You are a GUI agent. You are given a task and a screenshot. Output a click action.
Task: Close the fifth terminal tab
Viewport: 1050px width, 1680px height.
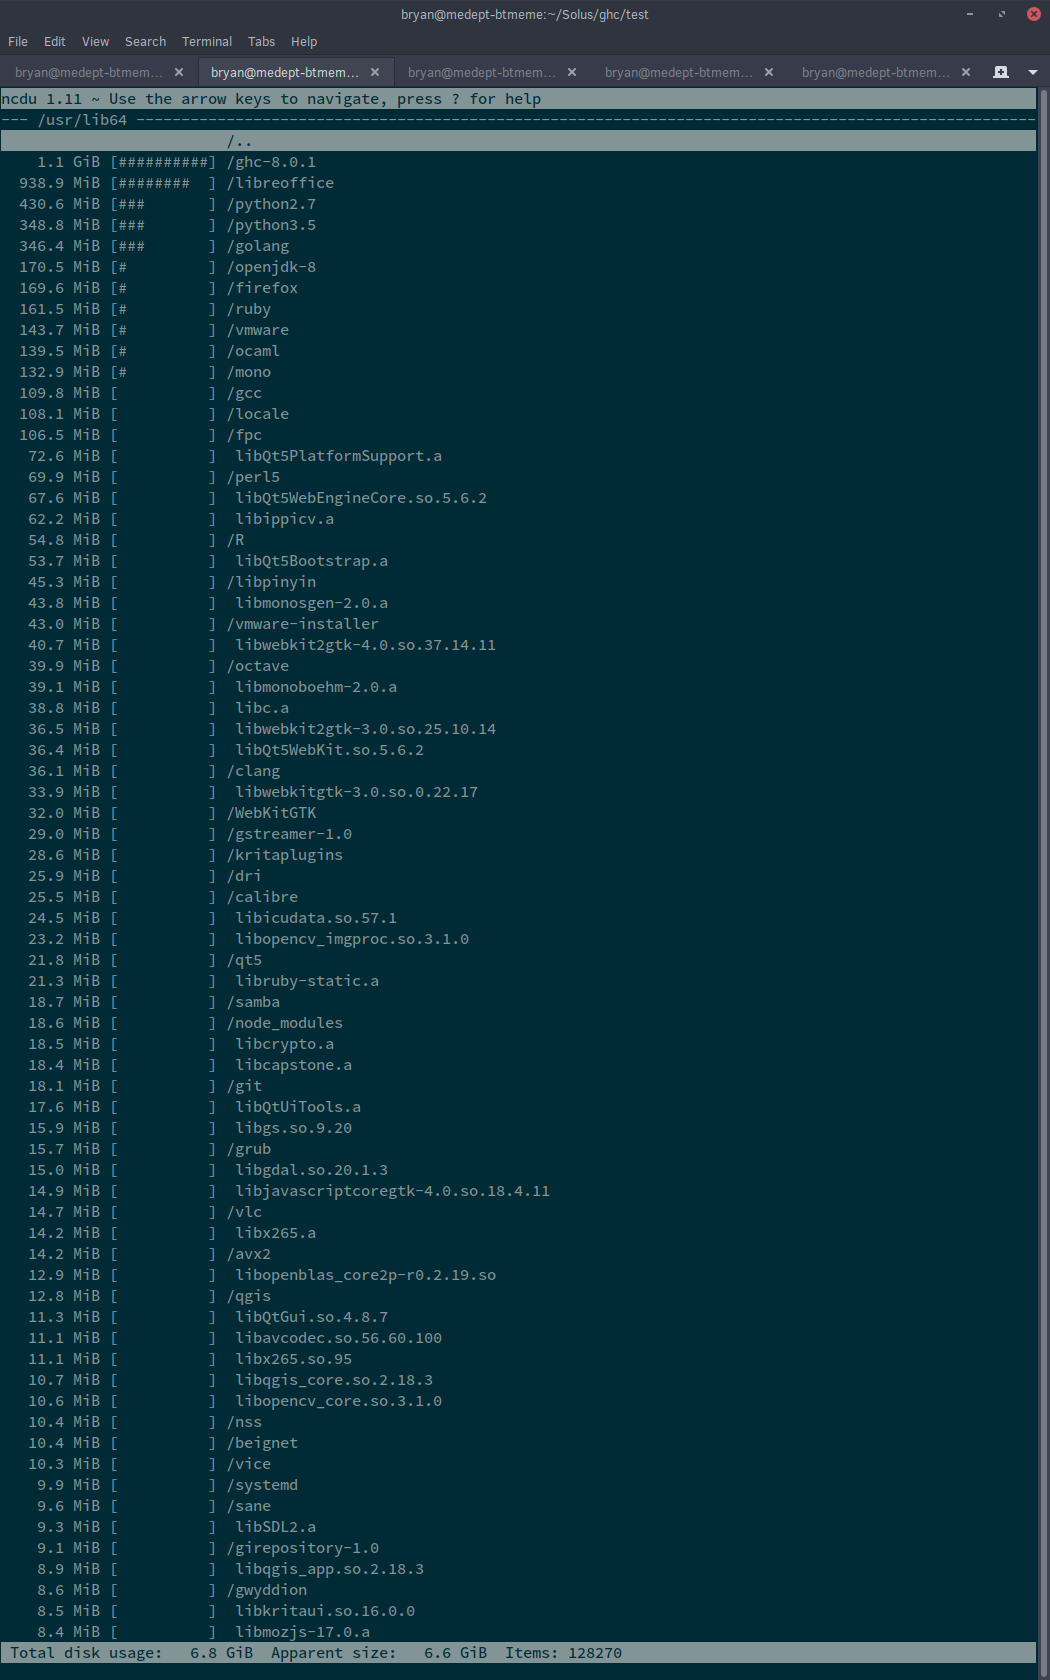point(966,72)
